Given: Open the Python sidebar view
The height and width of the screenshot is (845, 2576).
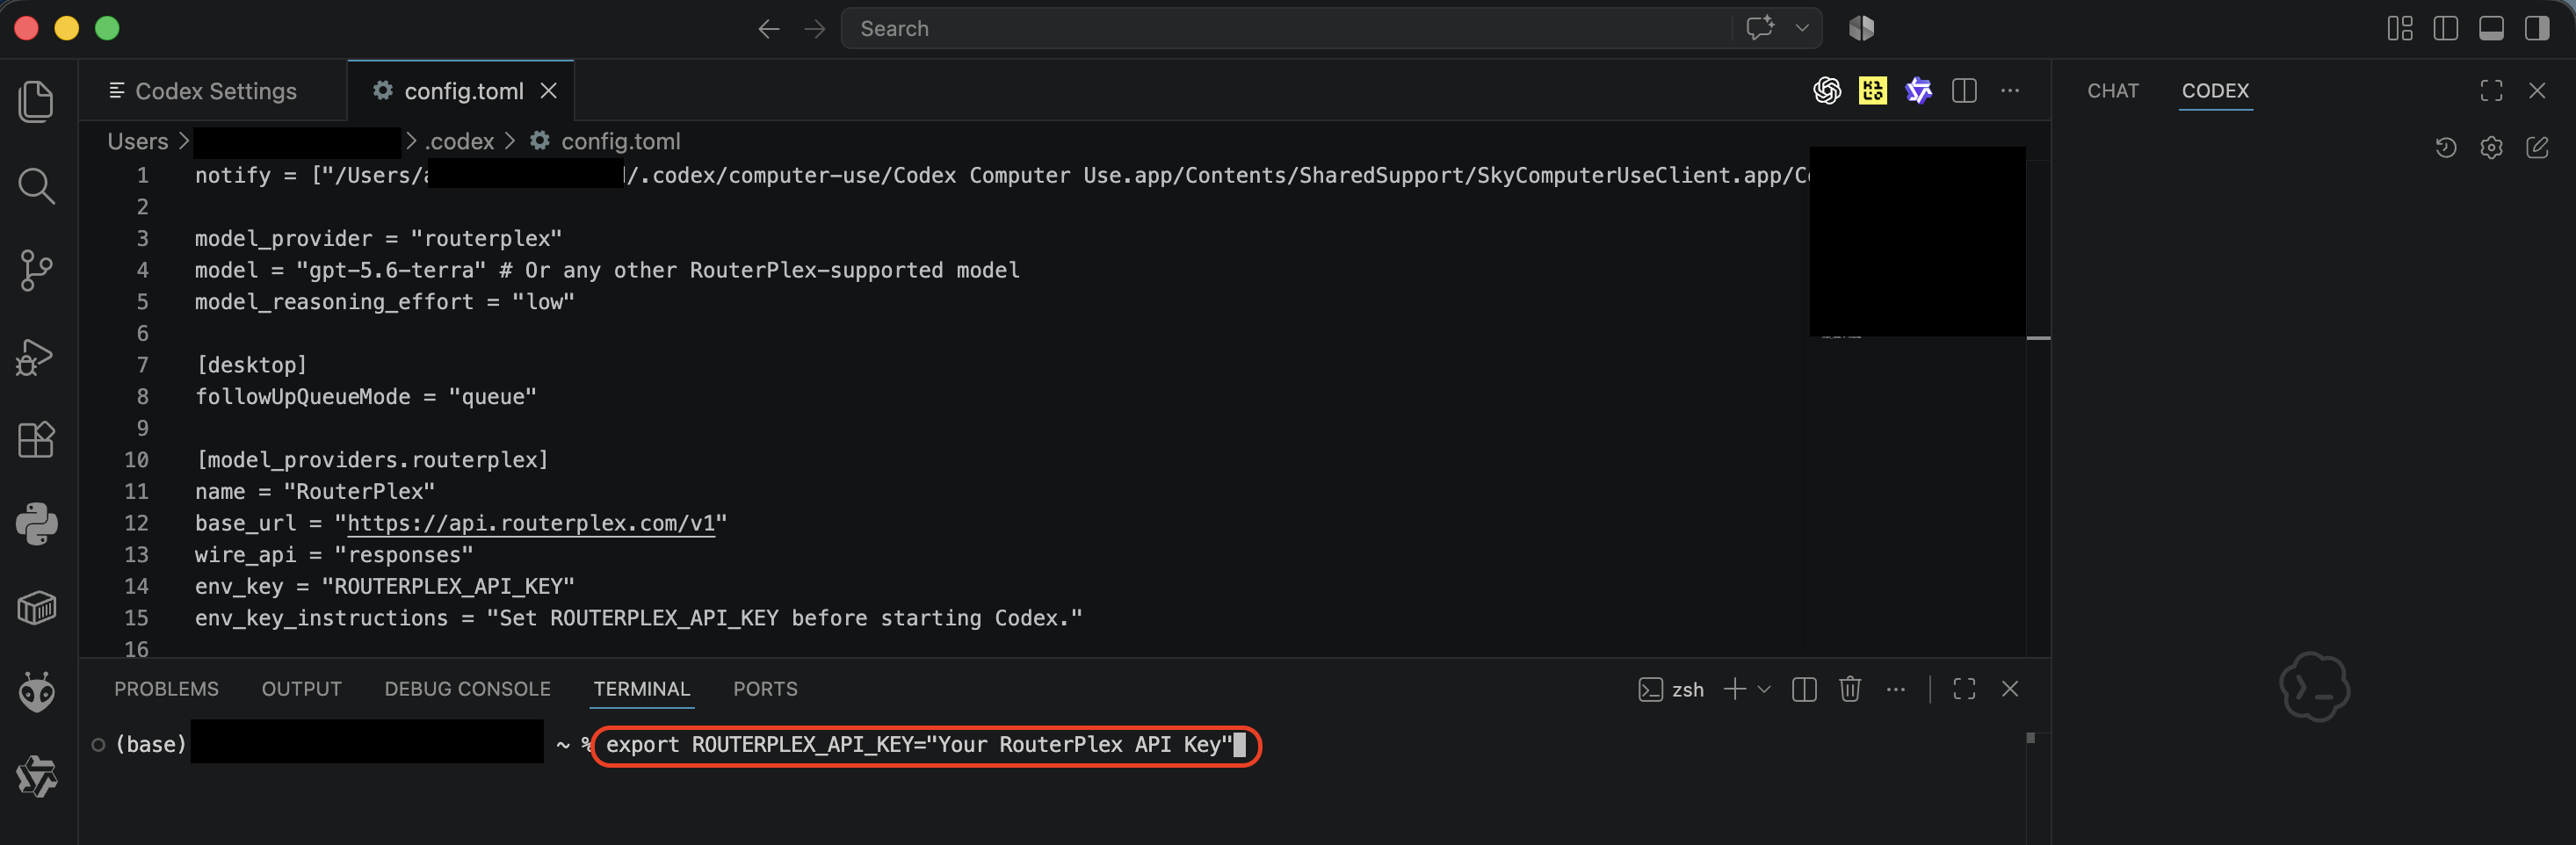Looking at the screenshot, I should (x=37, y=523).
